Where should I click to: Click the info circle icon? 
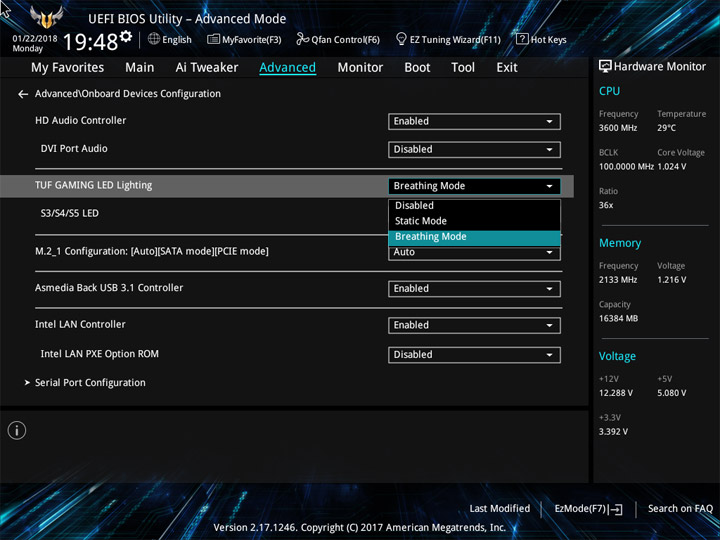coord(17,430)
